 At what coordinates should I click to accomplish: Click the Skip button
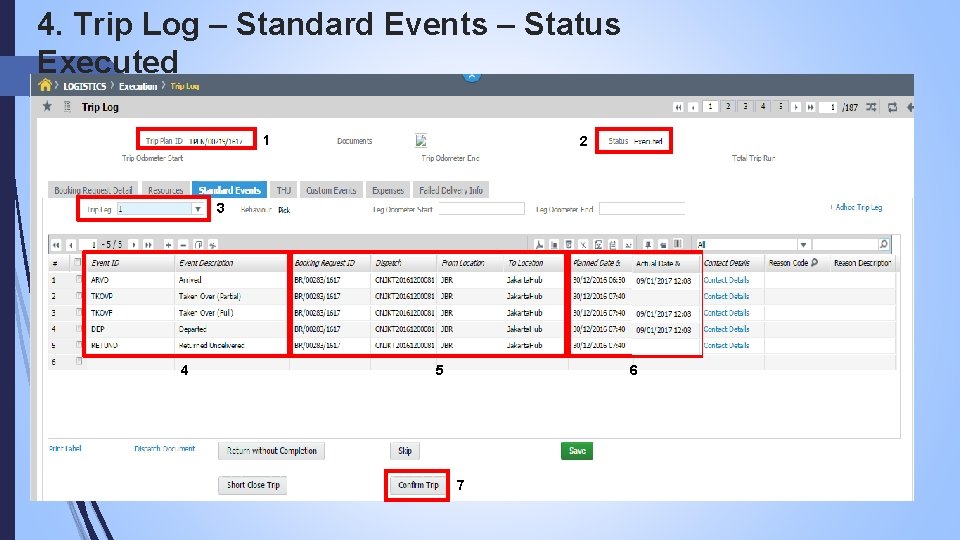click(405, 451)
